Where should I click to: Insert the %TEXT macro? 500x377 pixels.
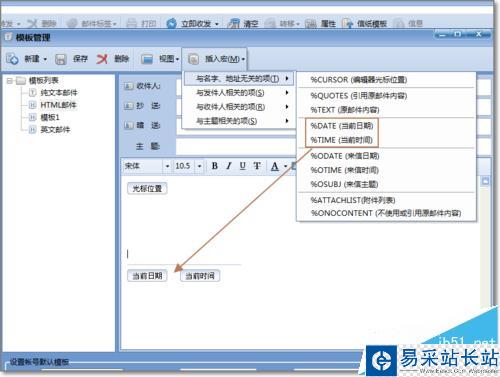pos(345,110)
